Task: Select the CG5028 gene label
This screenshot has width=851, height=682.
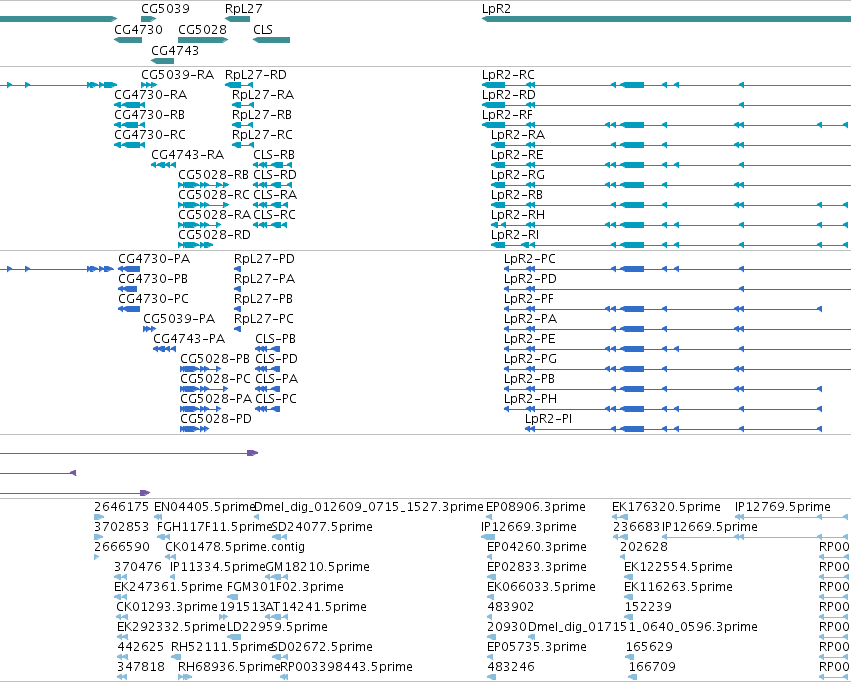Action: (202, 29)
